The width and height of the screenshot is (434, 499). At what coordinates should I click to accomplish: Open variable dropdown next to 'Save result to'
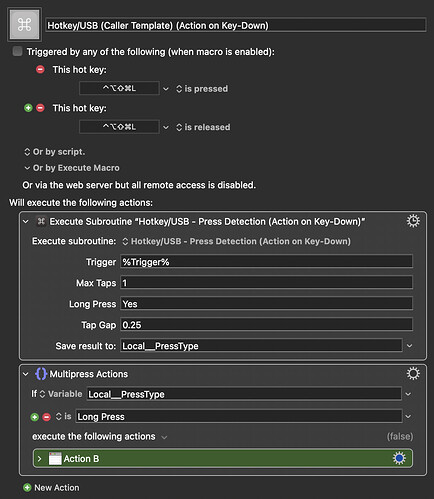click(409, 346)
